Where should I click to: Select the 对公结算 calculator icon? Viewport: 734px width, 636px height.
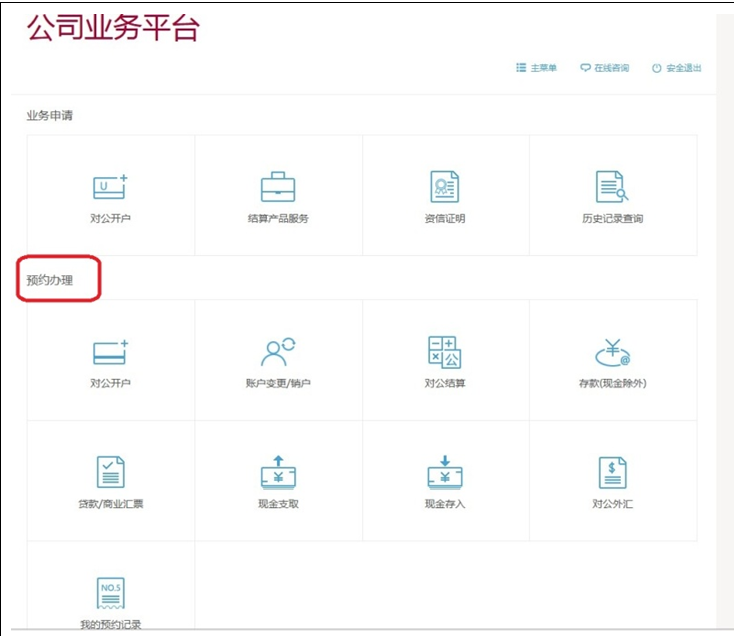point(444,352)
